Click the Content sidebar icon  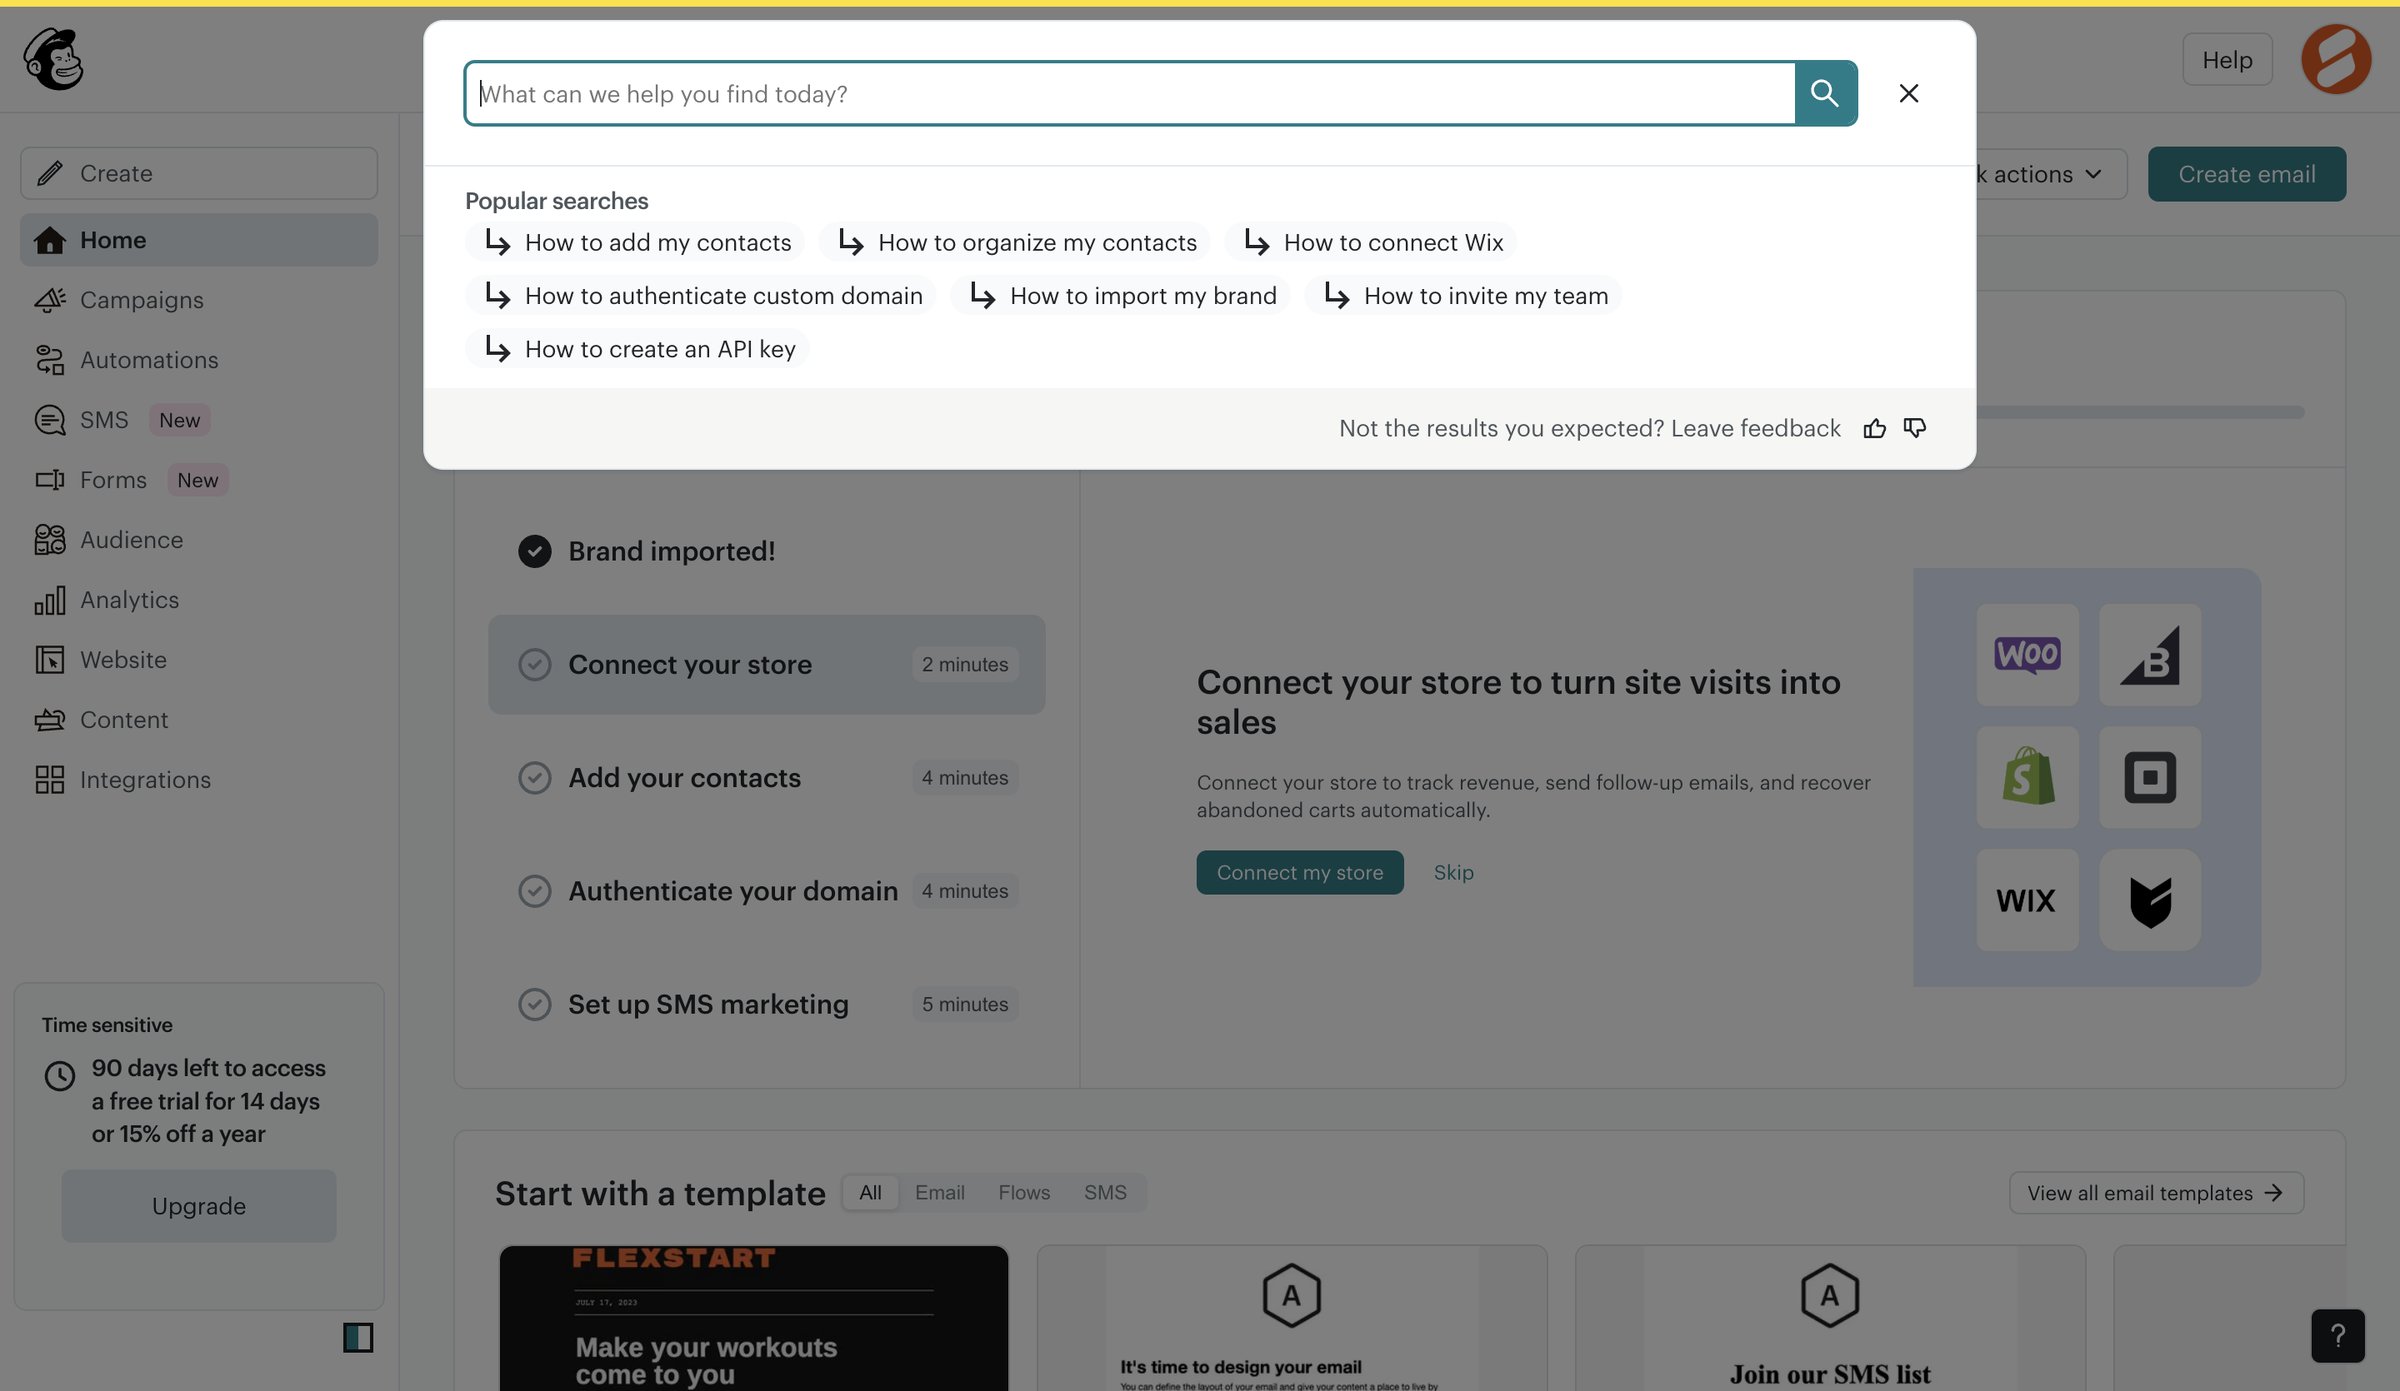tap(50, 720)
